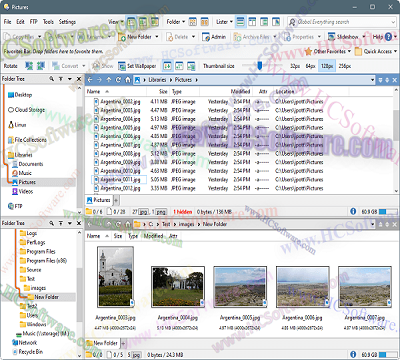Viewport: 400px width, 360px height.
Task: Open the Lister dropdown menu
Action: tap(224, 22)
